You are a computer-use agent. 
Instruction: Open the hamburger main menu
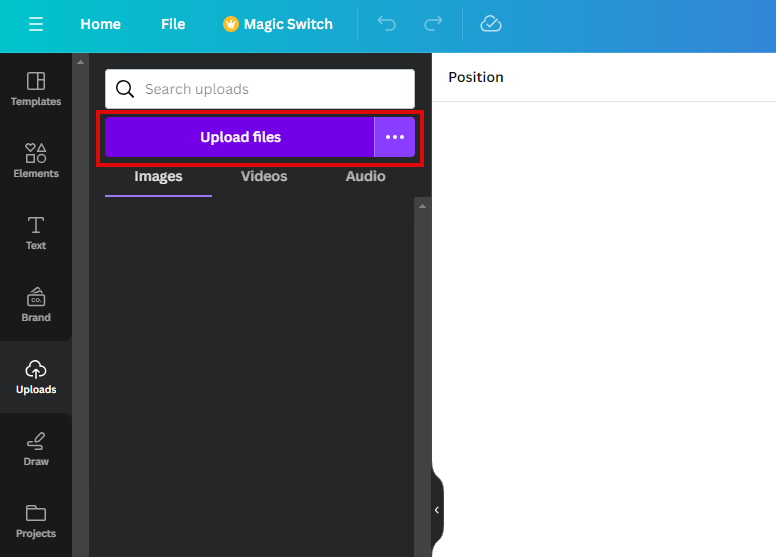(36, 24)
